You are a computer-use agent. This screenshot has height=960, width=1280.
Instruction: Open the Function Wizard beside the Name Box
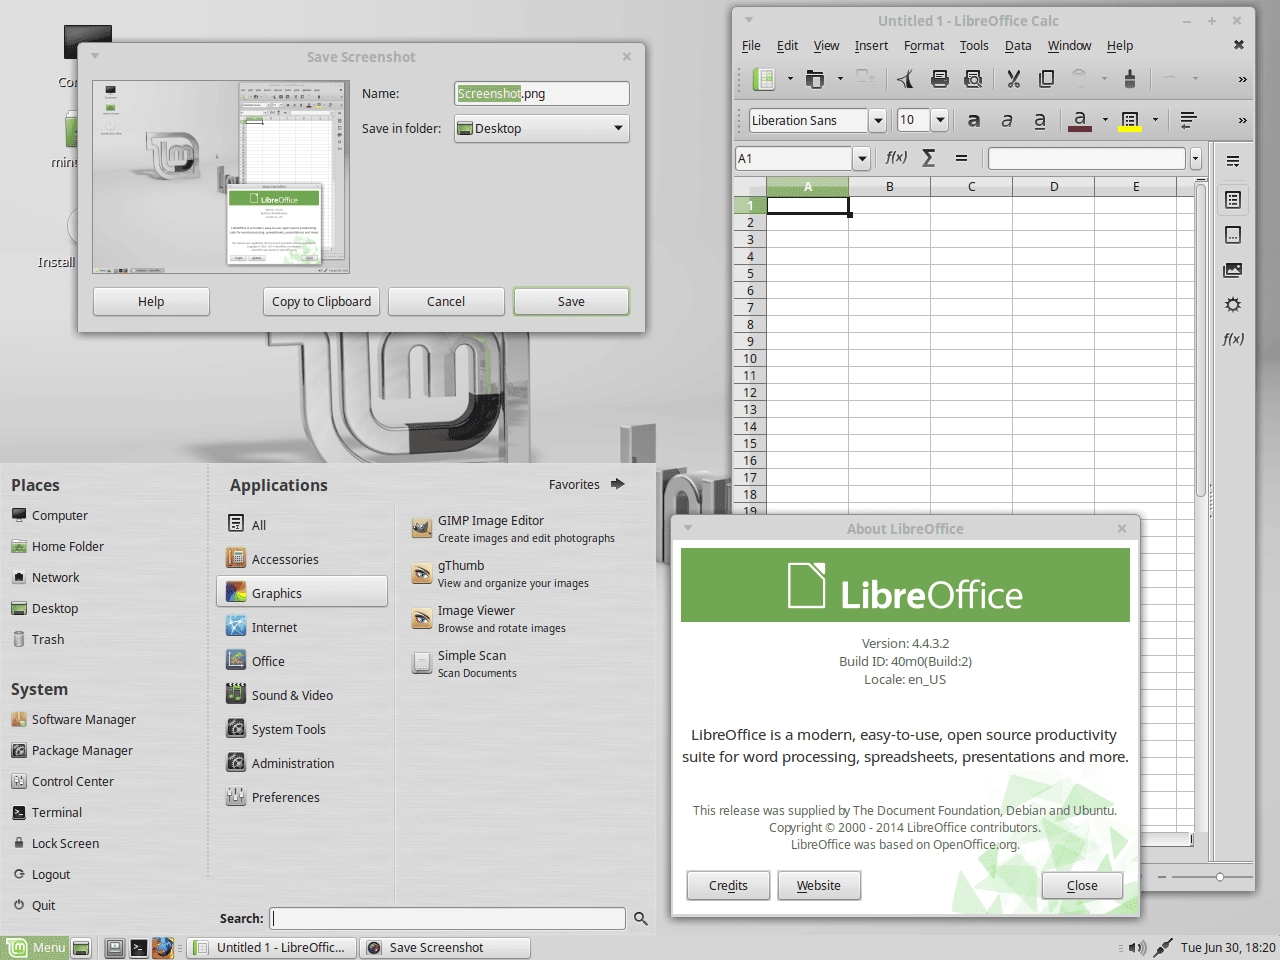[x=896, y=158]
